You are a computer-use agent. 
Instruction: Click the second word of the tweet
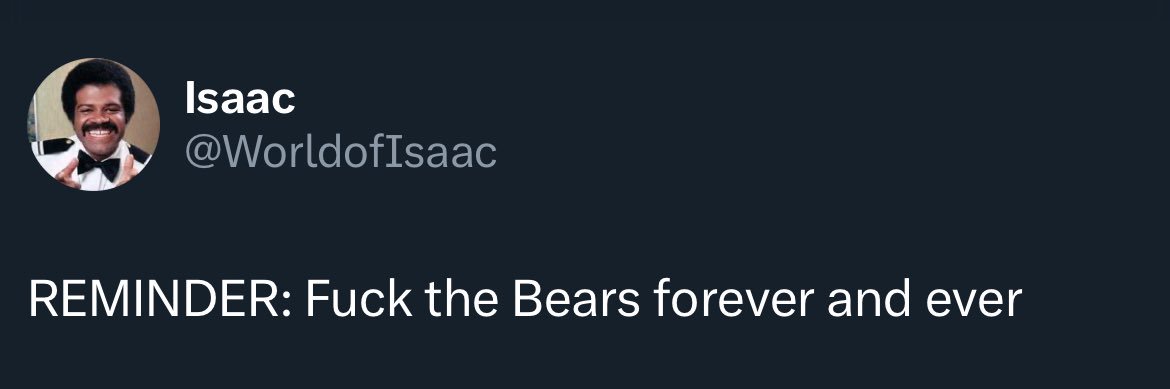tap(358, 299)
